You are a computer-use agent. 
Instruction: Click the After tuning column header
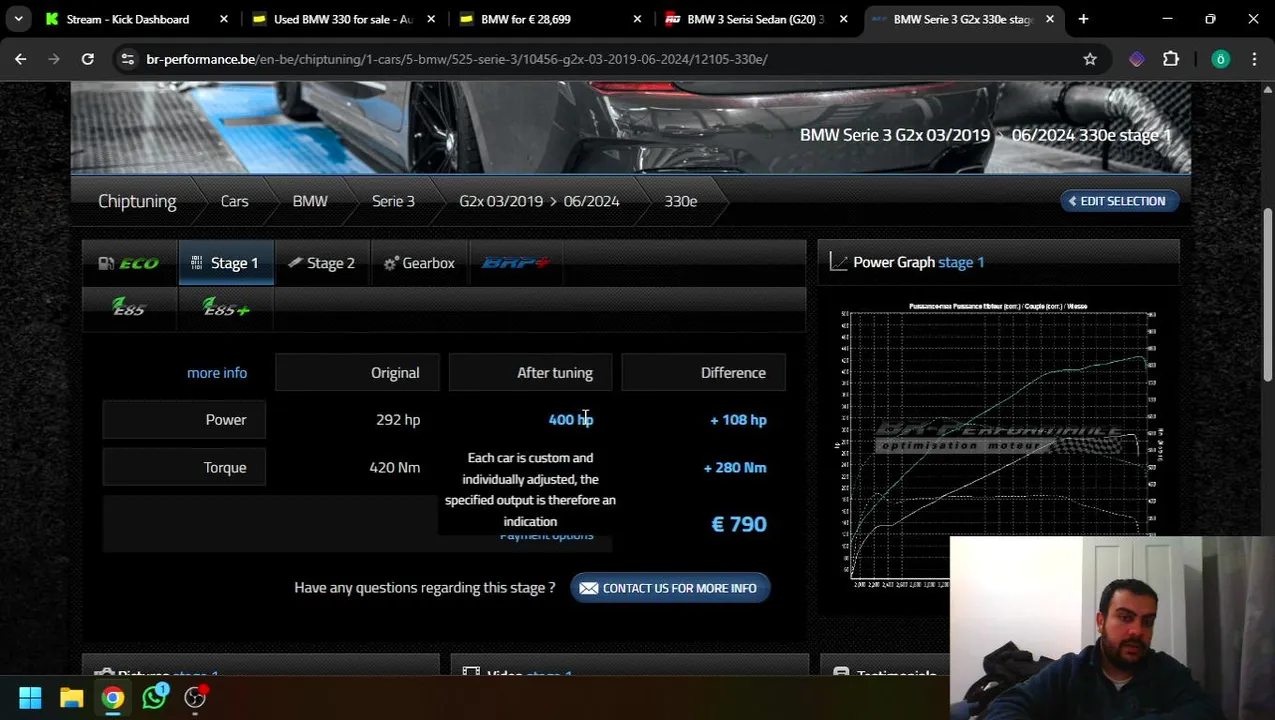[530, 373]
